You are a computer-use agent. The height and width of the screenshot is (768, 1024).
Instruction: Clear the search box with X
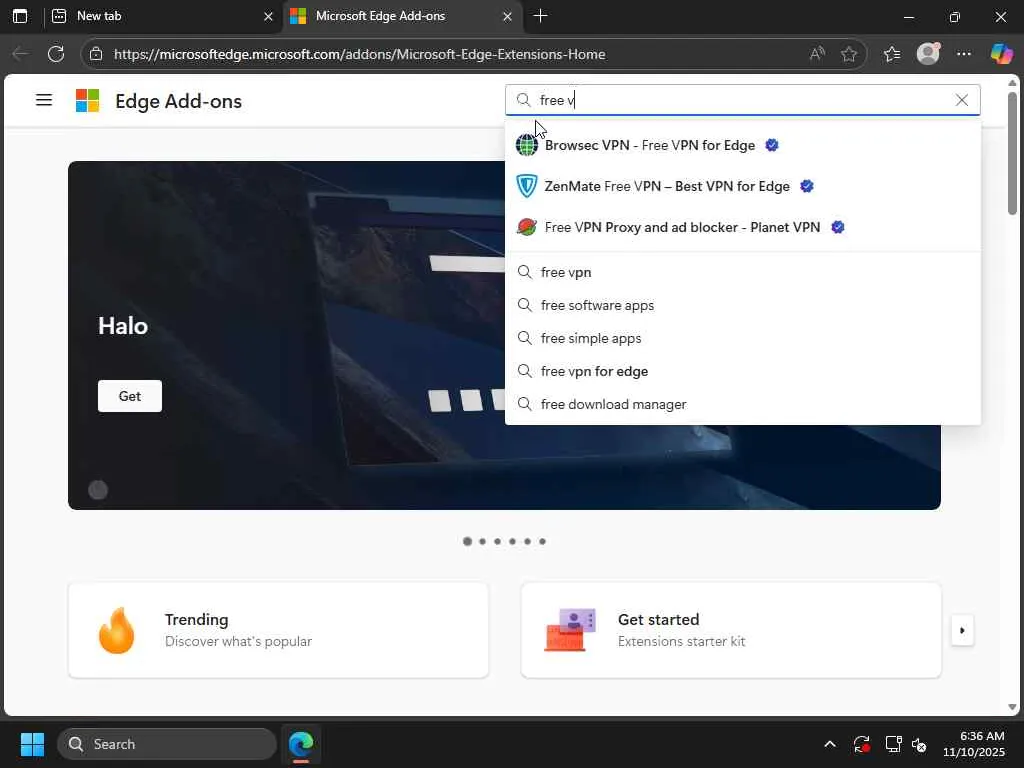point(961,100)
